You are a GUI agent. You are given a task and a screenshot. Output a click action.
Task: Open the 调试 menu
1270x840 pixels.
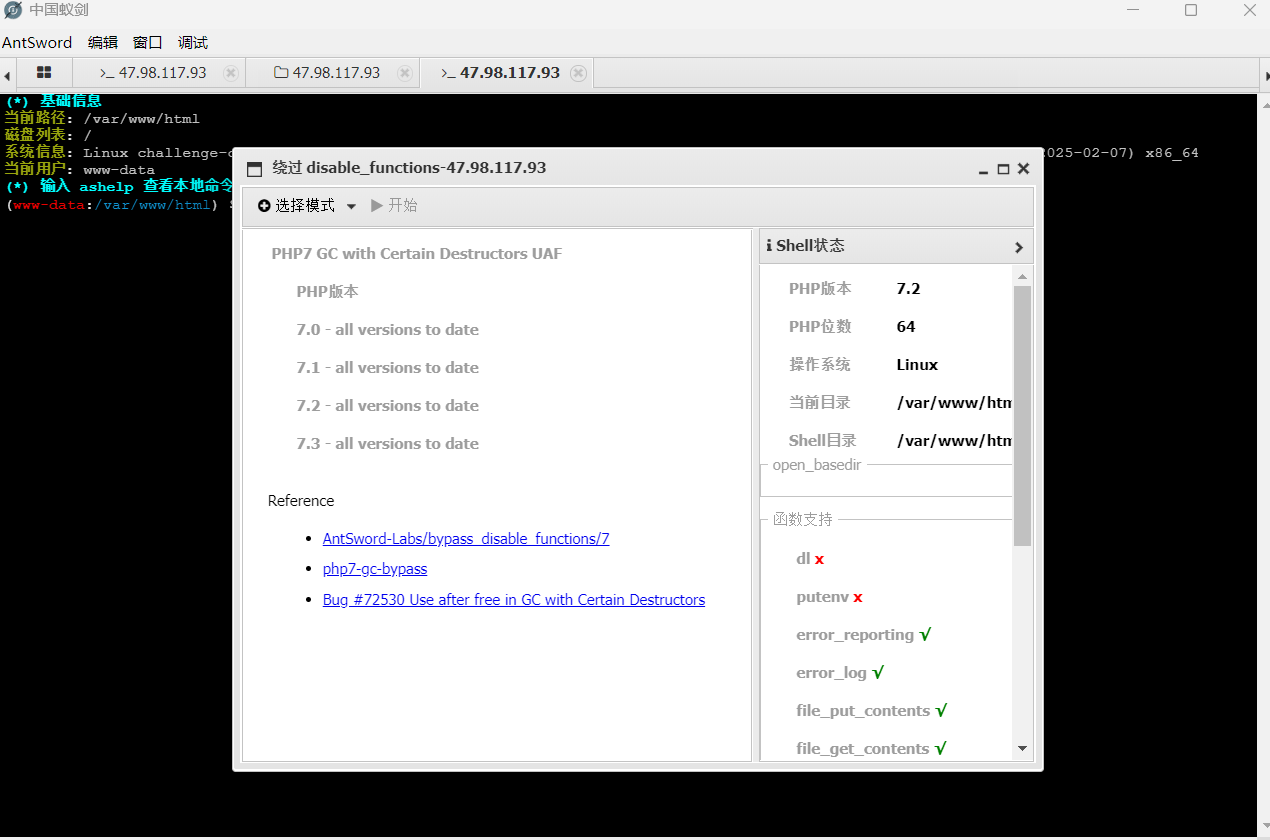(192, 42)
